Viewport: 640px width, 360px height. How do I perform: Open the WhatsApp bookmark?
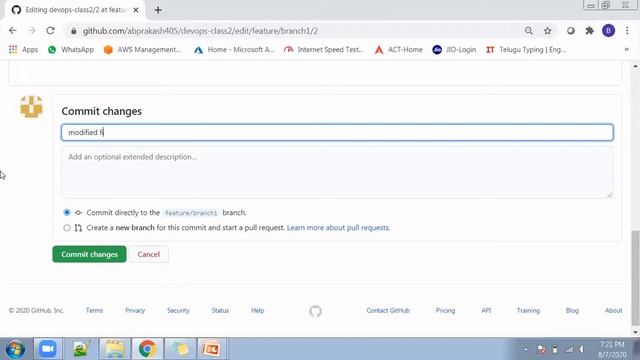point(71,49)
